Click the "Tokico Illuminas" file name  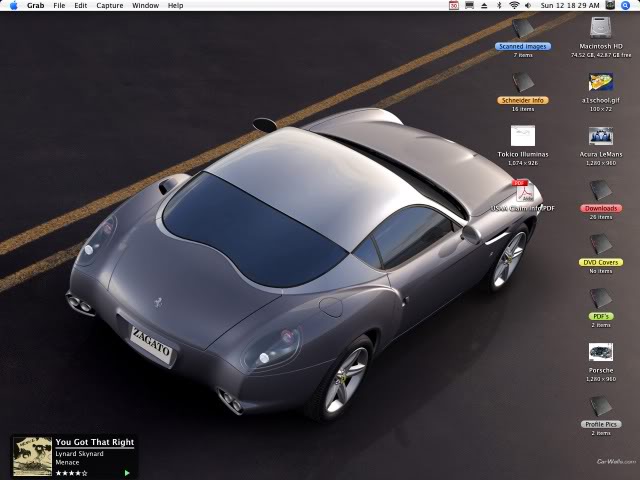pos(523,154)
